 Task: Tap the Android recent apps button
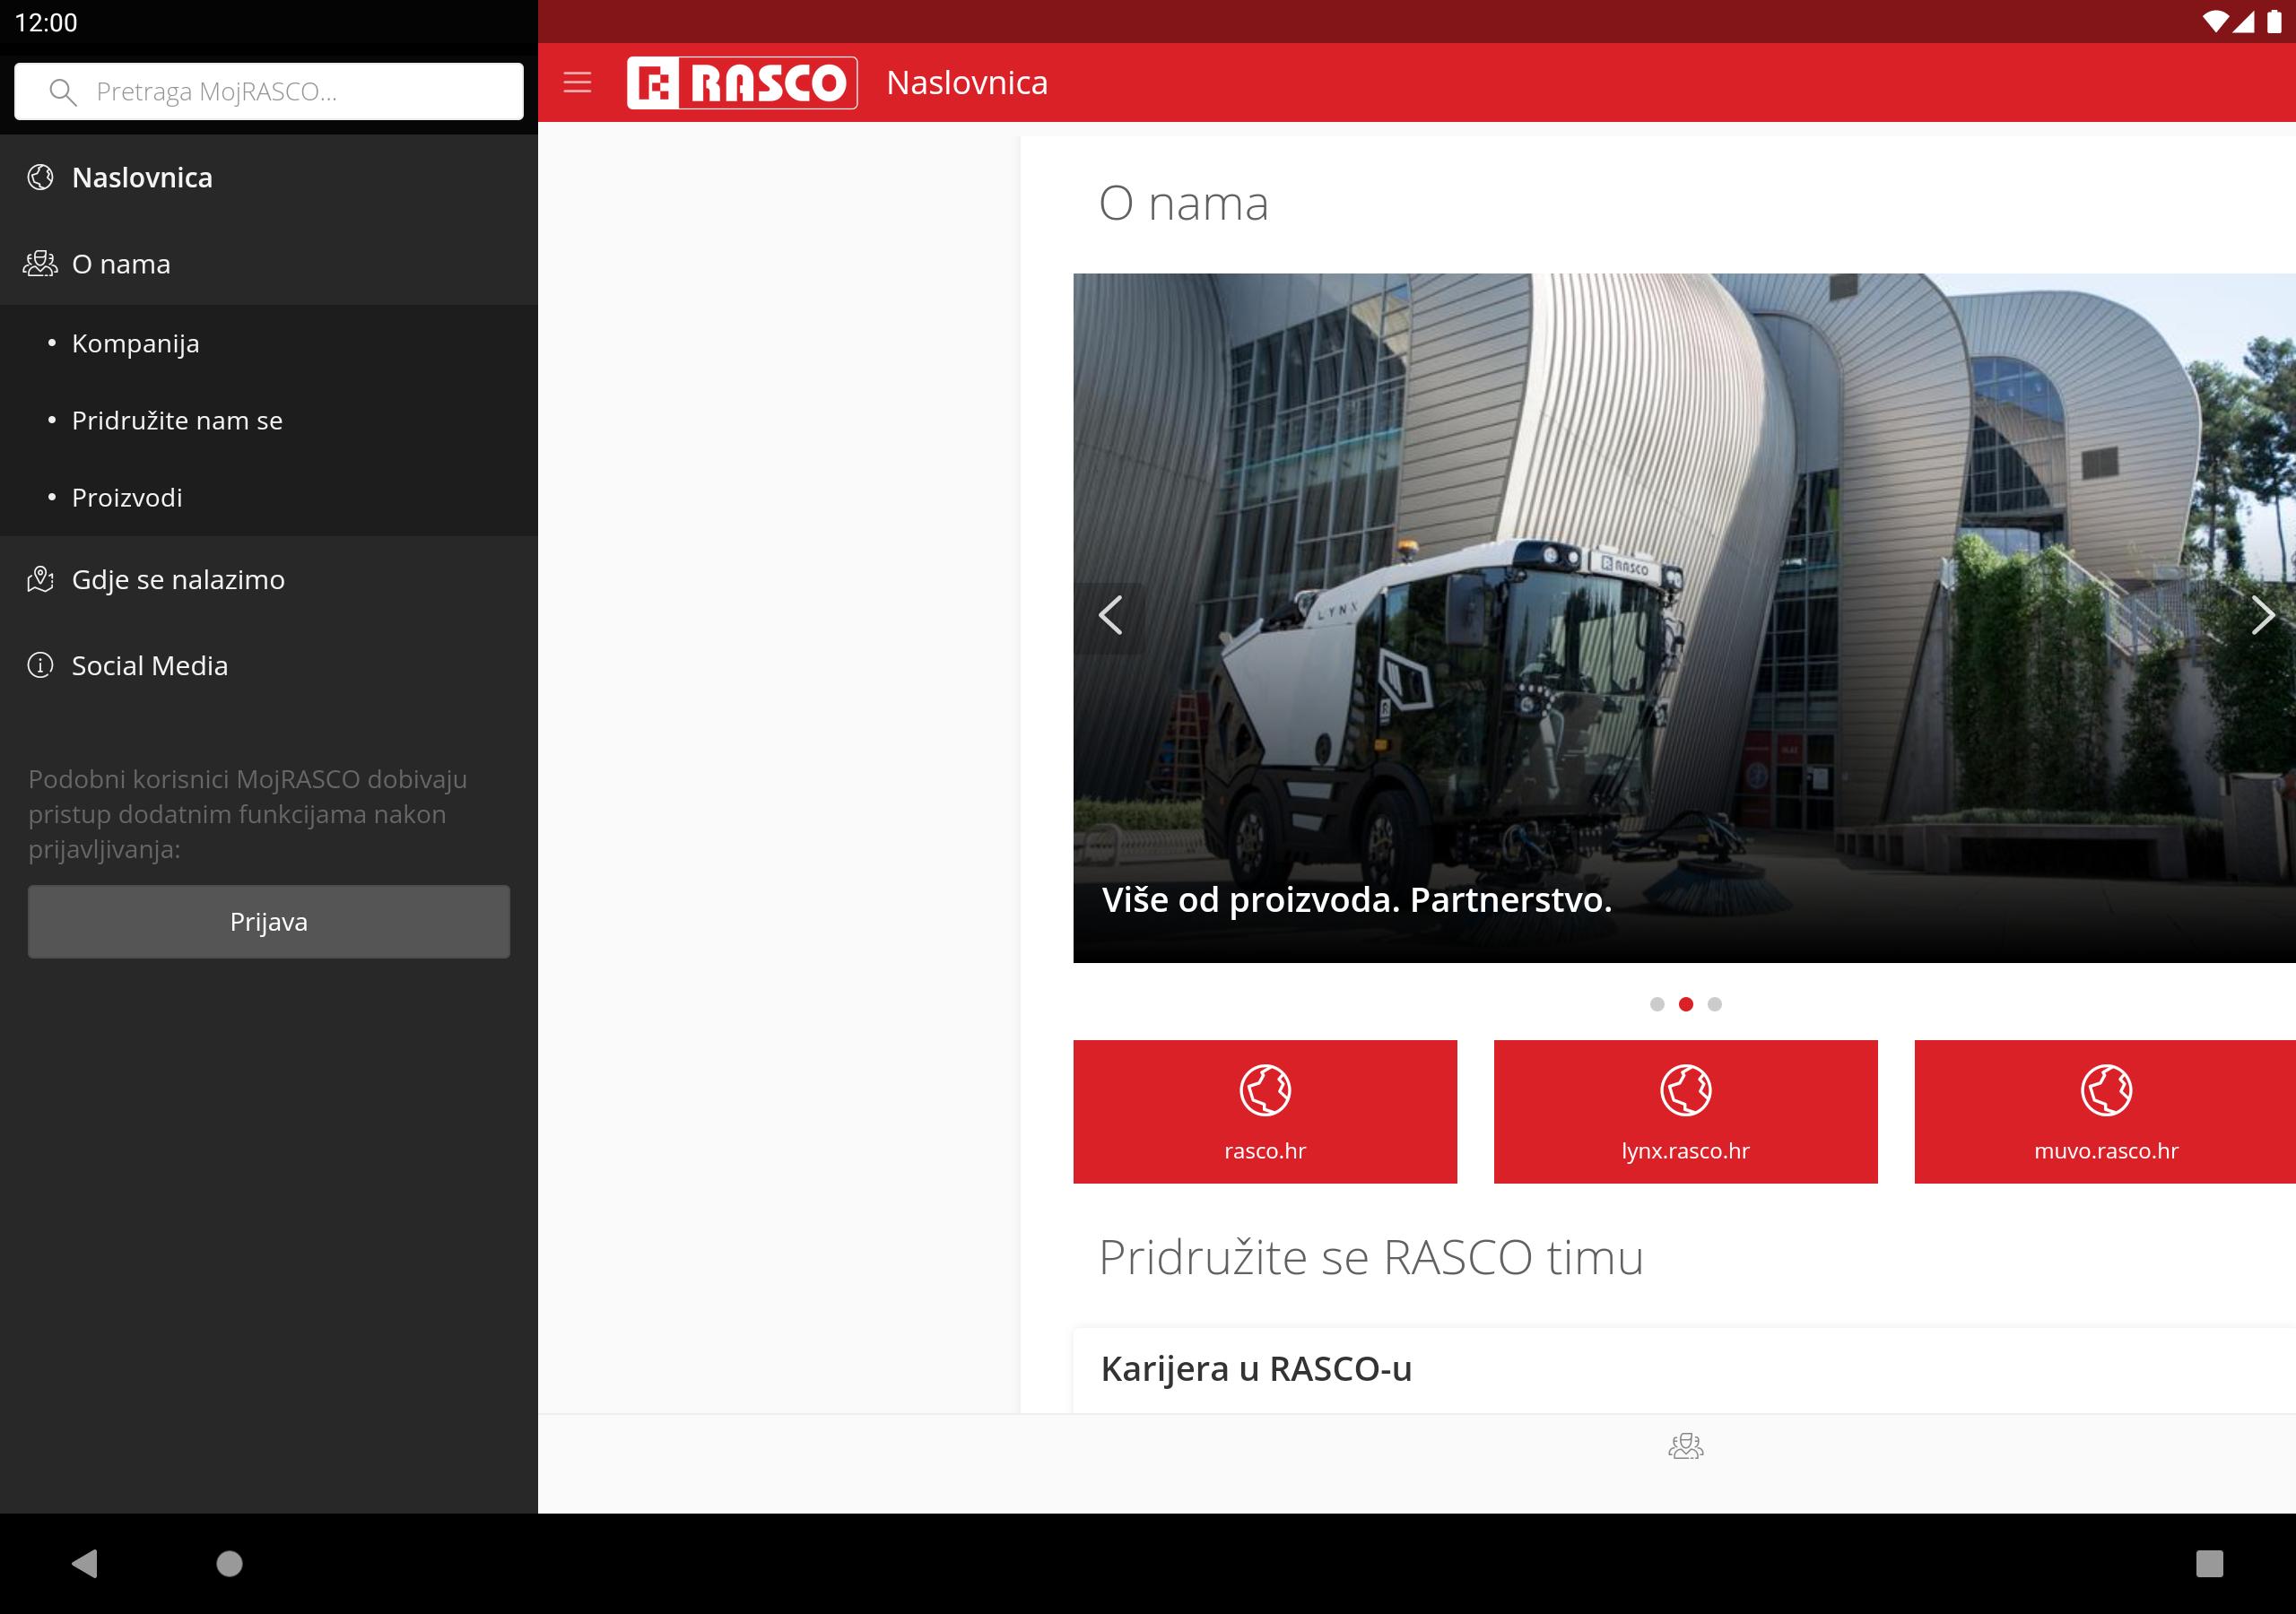(x=2209, y=1563)
